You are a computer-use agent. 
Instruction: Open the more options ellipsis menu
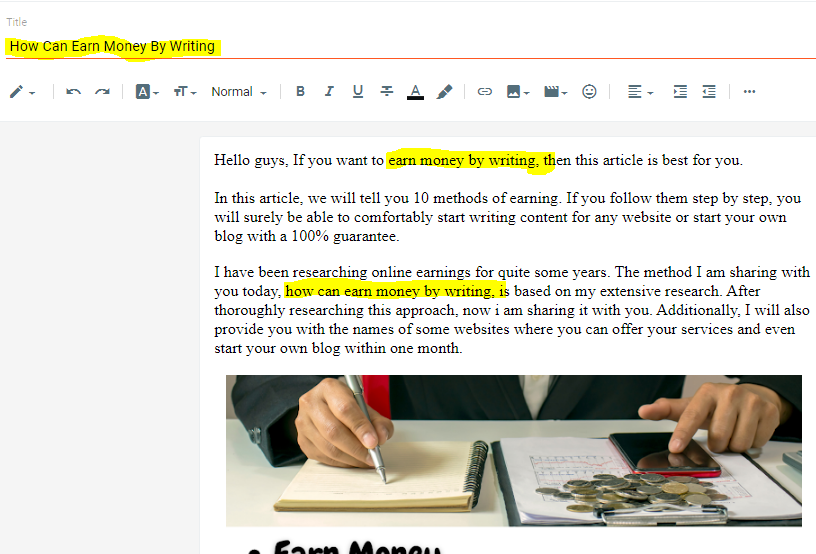tap(749, 92)
